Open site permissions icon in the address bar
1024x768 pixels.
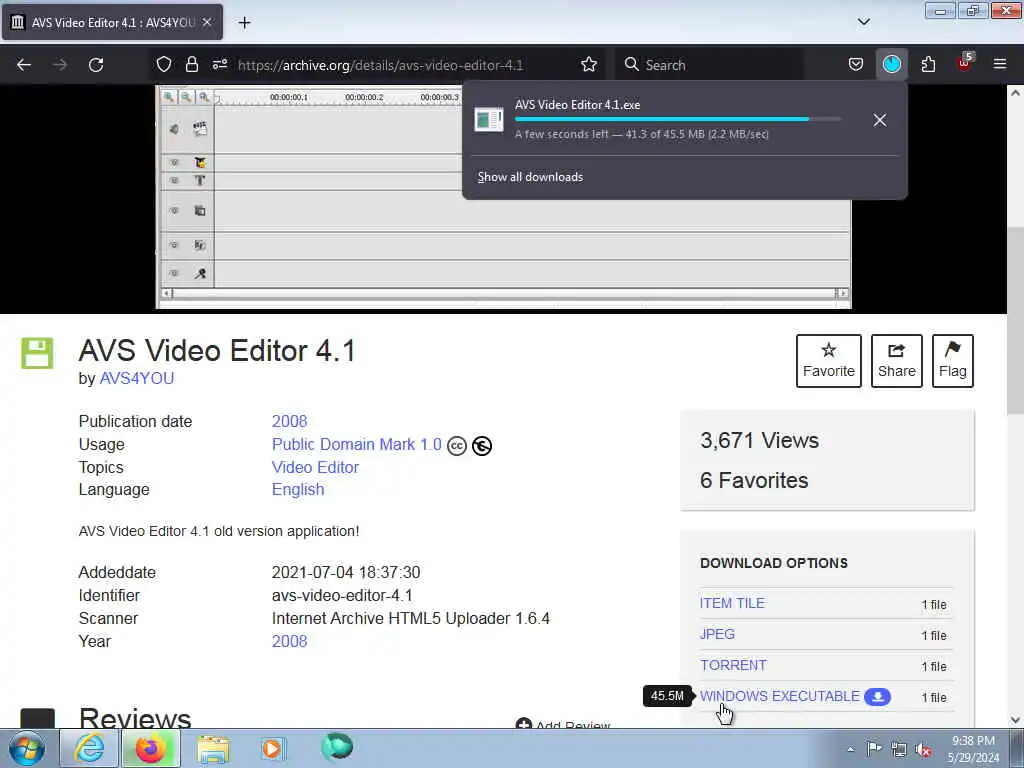pyautogui.click(x=219, y=65)
